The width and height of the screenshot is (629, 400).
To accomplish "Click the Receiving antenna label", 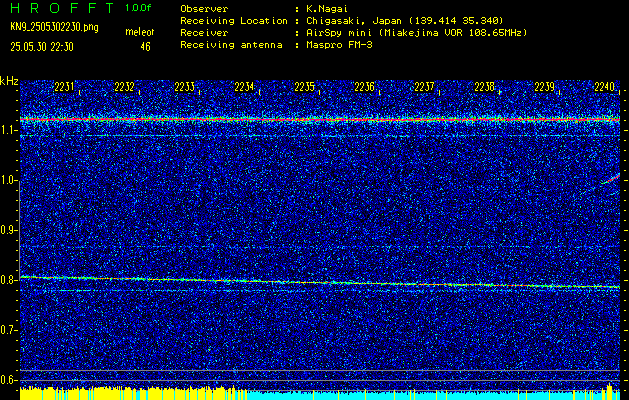I will coord(231,45).
